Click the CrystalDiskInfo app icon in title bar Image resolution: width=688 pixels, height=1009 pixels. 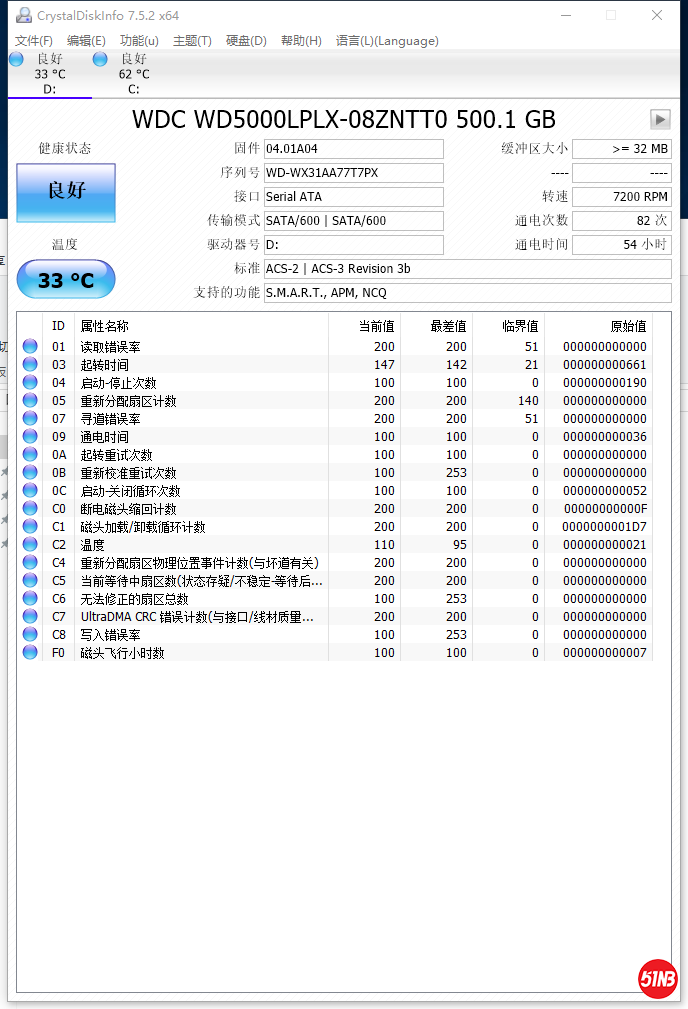23,15
